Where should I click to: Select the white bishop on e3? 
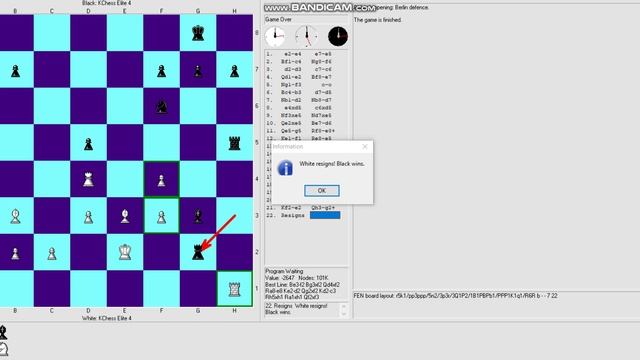pyautogui.click(x=125, y=216)
